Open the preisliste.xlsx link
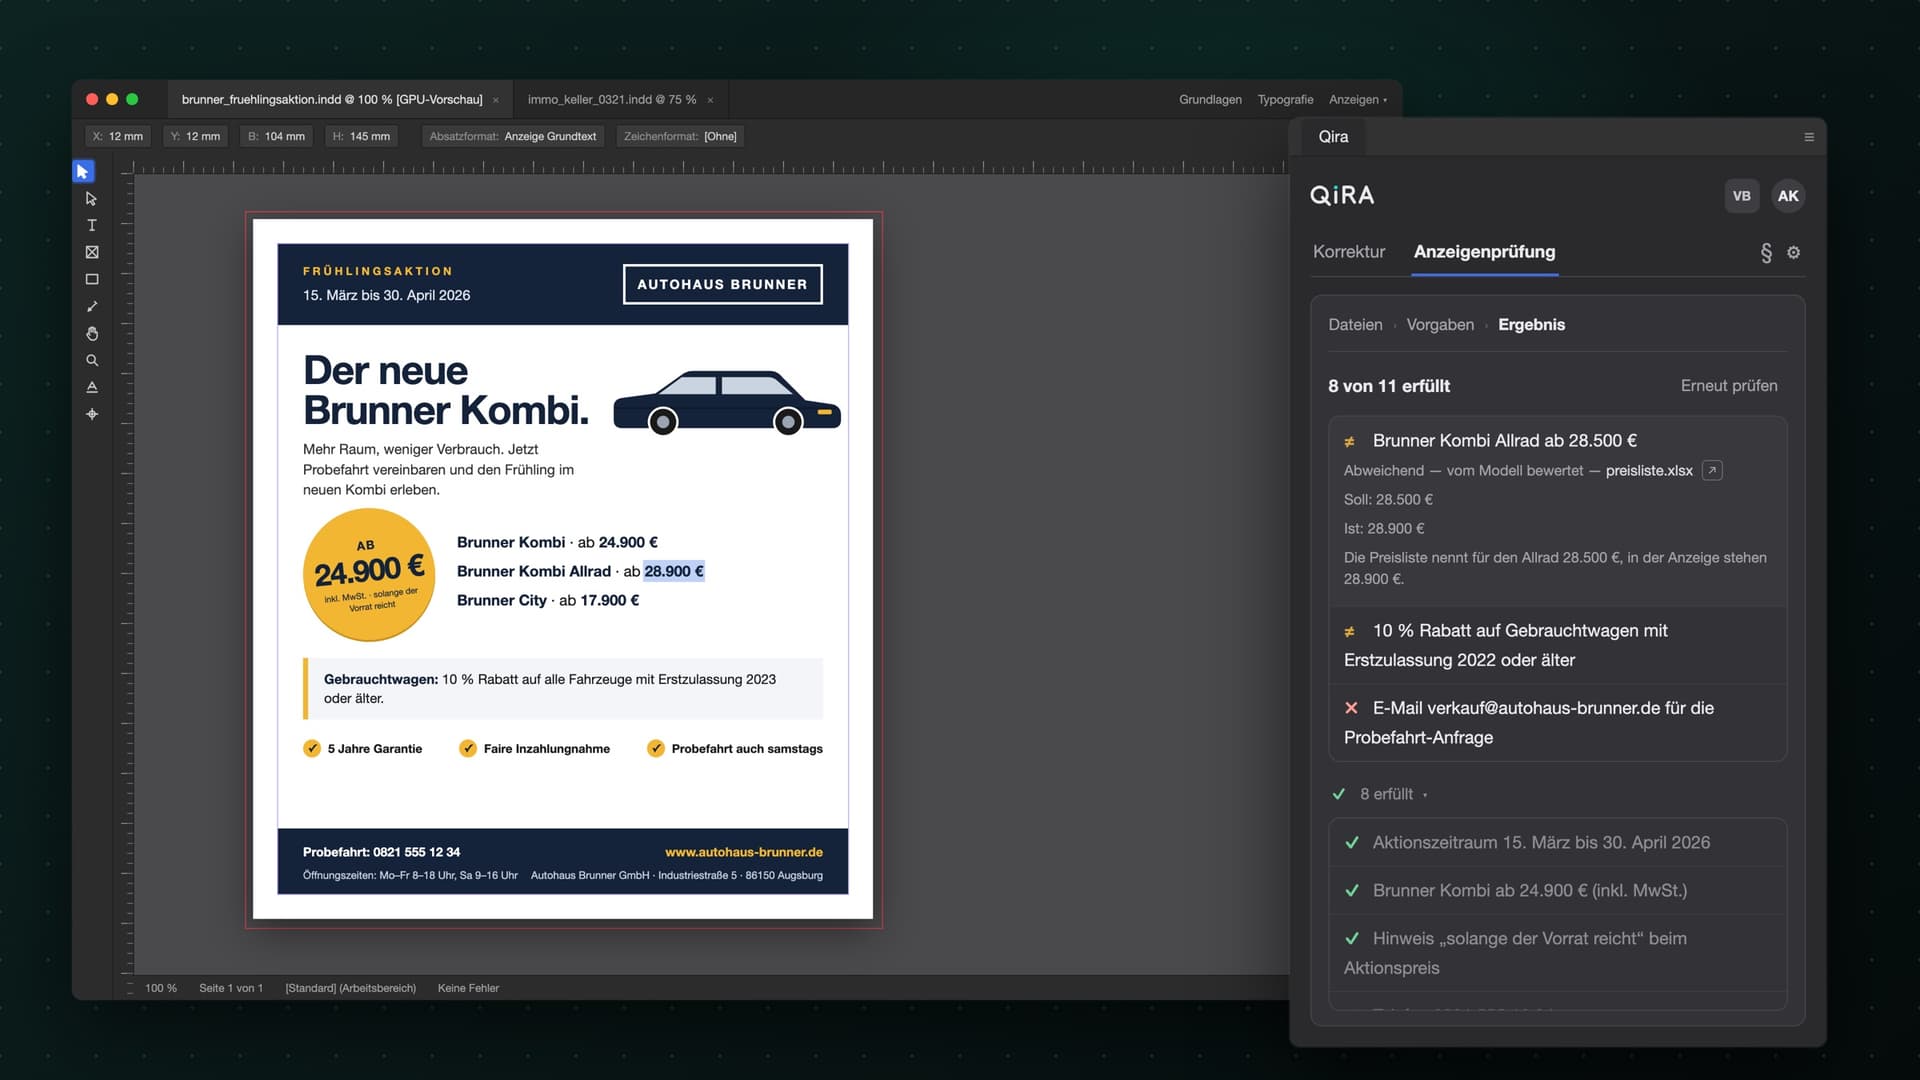The width and height of the screenshot is (1920, 1080). click(1649, 471)
